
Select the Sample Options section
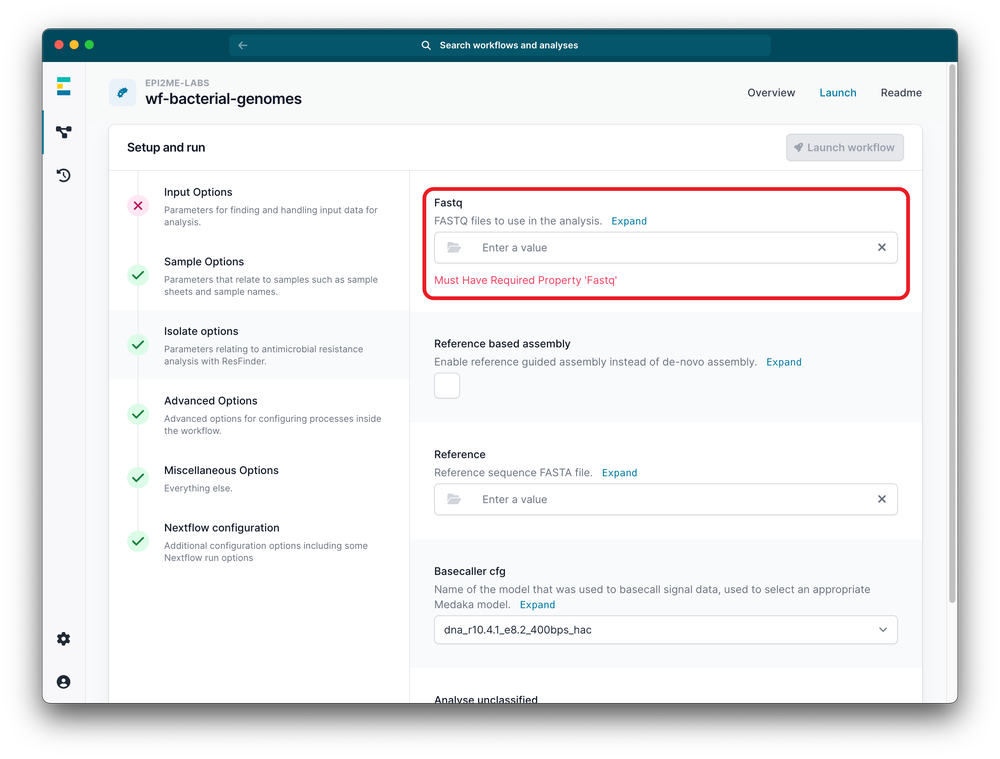[x=259, y=276]
